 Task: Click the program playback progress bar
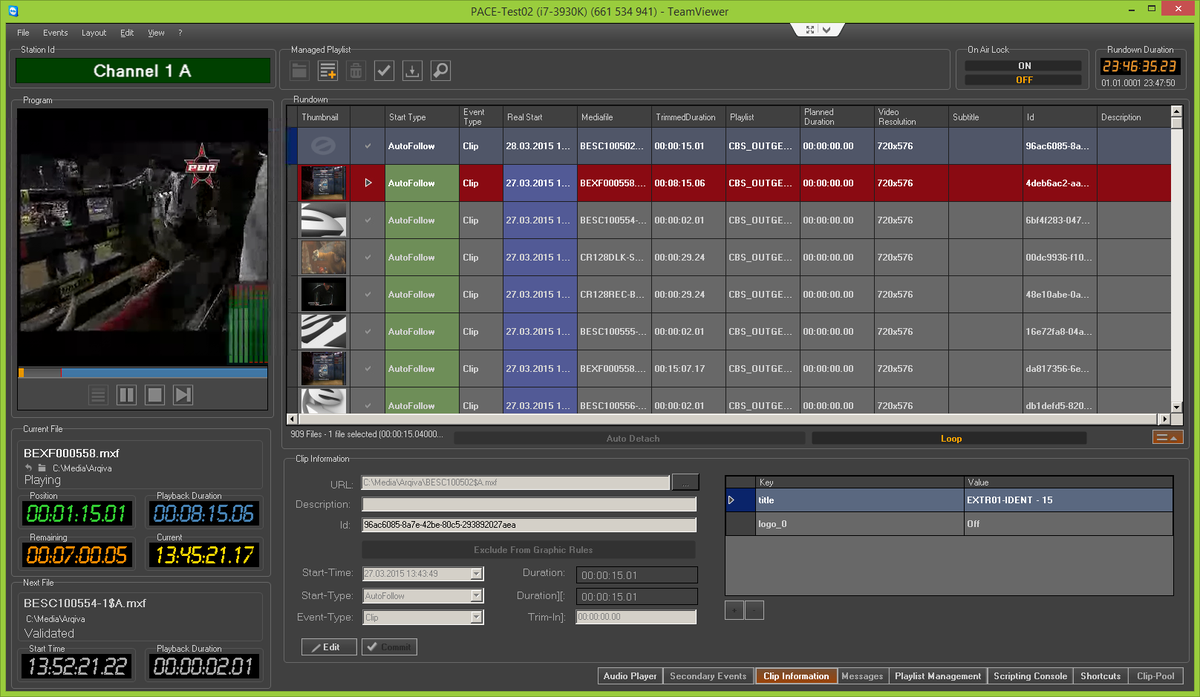143,373
